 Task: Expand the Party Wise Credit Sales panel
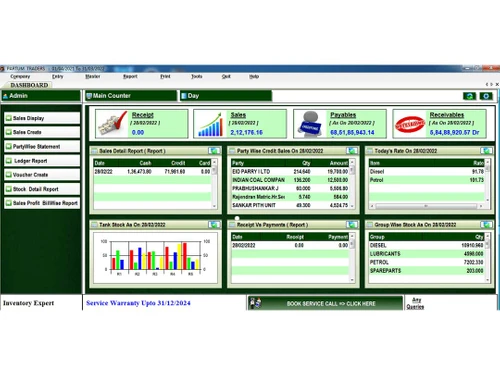click(352, 151)
